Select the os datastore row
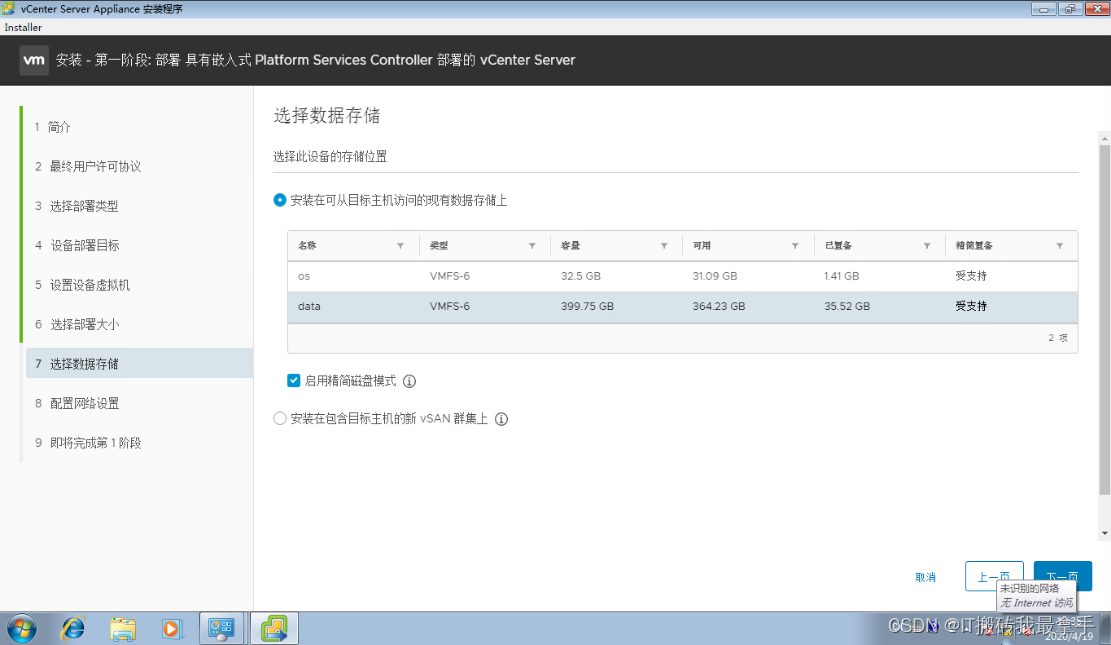This screenshot has width=1111, height=645. (682, 276)
